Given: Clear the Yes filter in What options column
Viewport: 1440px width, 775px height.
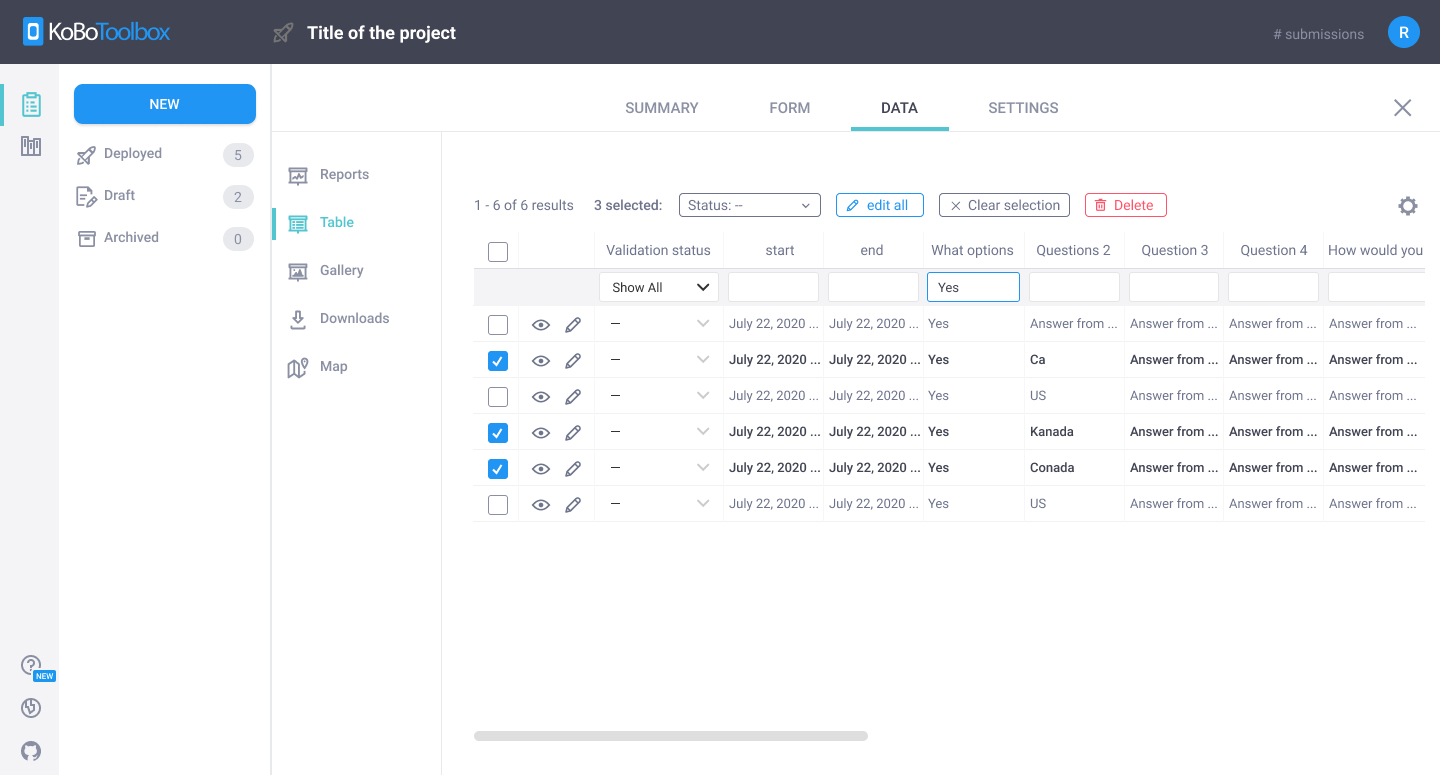Looking at the screenshot, I should [973, 287].
